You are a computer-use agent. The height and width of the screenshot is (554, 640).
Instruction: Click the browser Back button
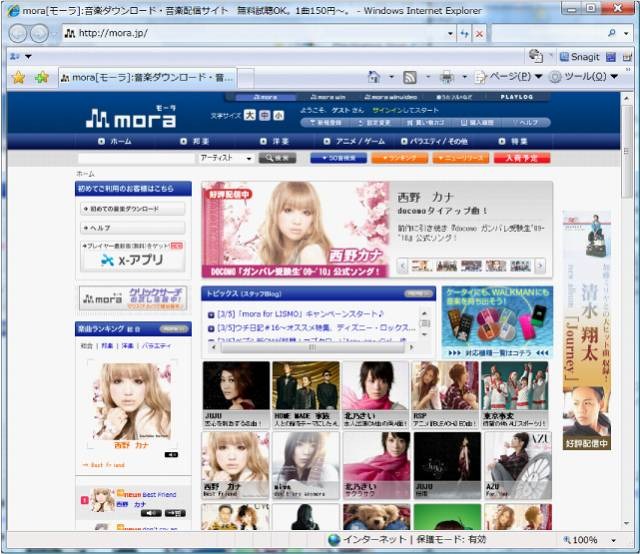18,33
